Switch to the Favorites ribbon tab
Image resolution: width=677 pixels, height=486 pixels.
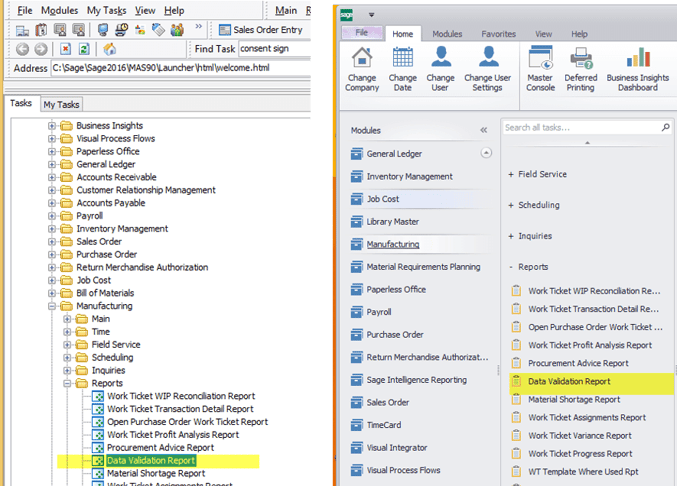(x=498, y=33)
